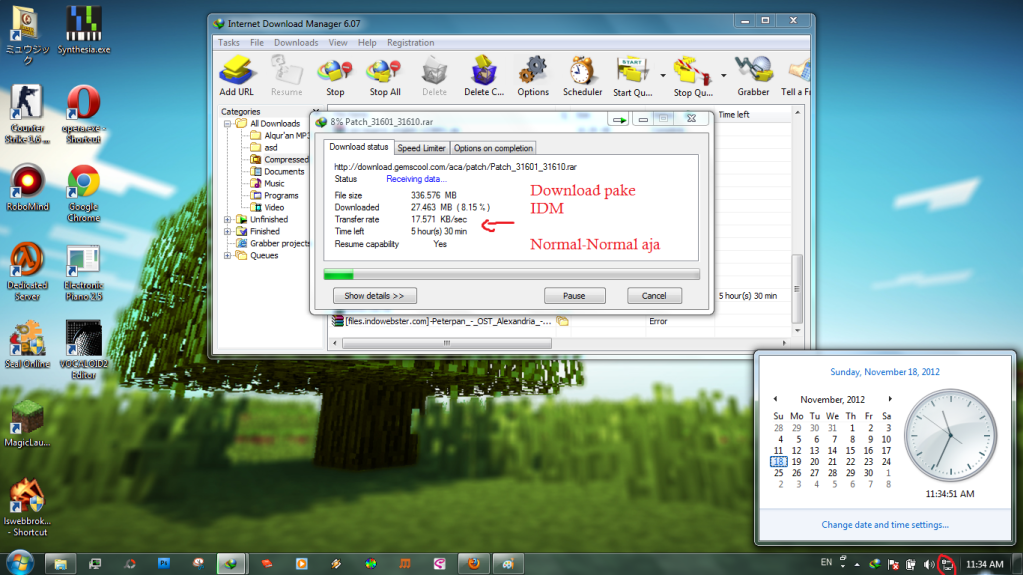Cancel the current download
This screenshot has height=575, width=1023.
point(654,296)
